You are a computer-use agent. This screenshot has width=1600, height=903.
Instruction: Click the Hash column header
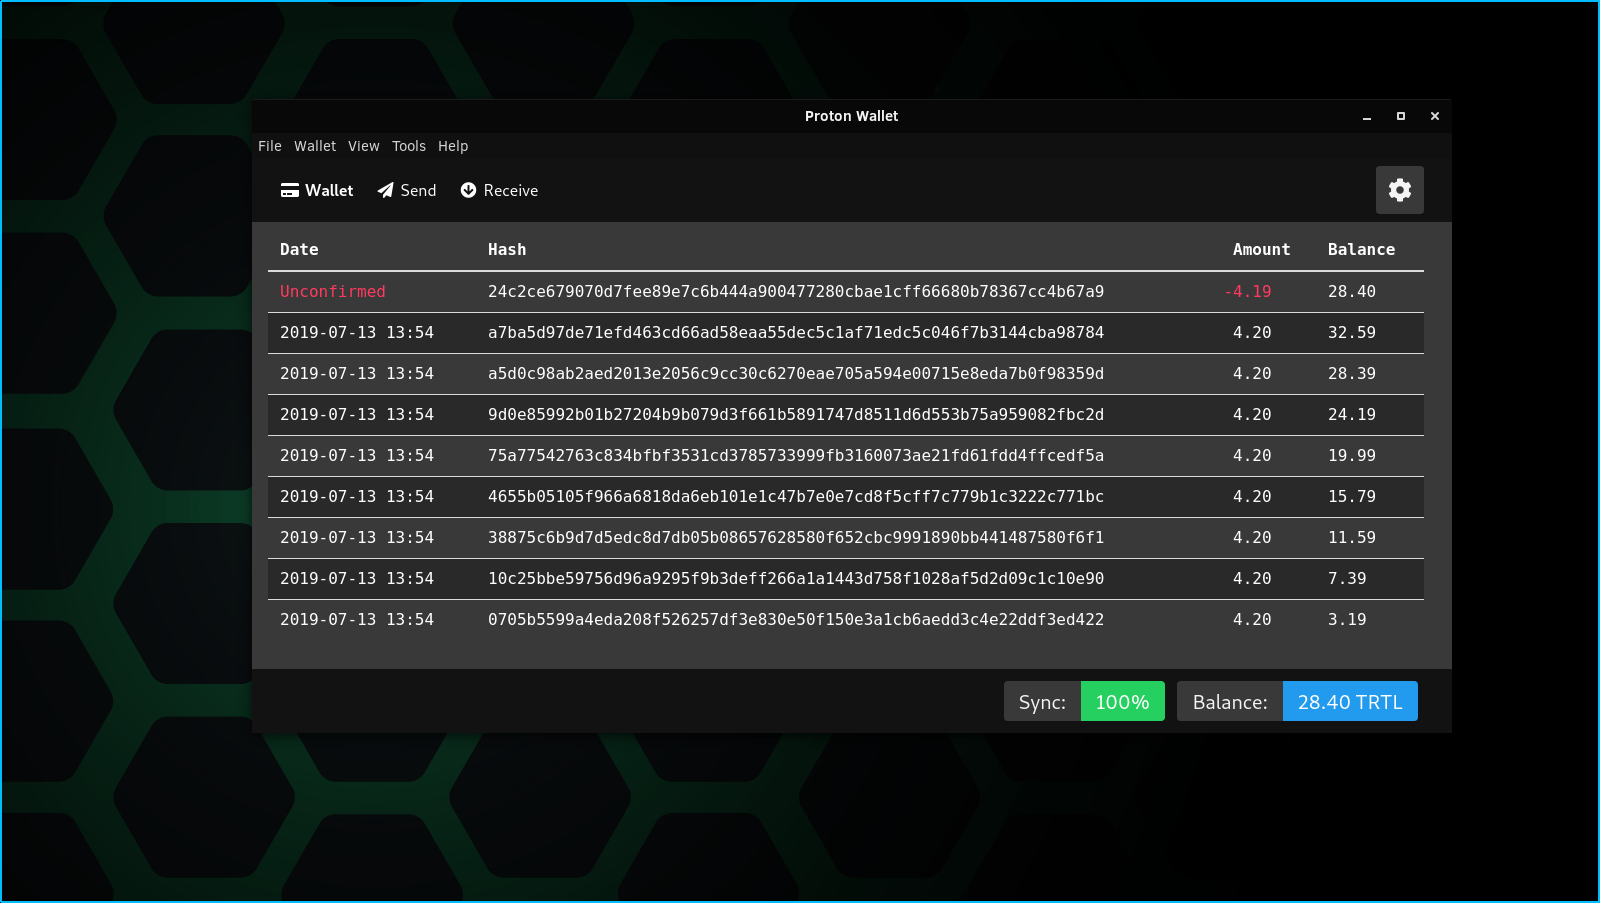coord(507,249)
